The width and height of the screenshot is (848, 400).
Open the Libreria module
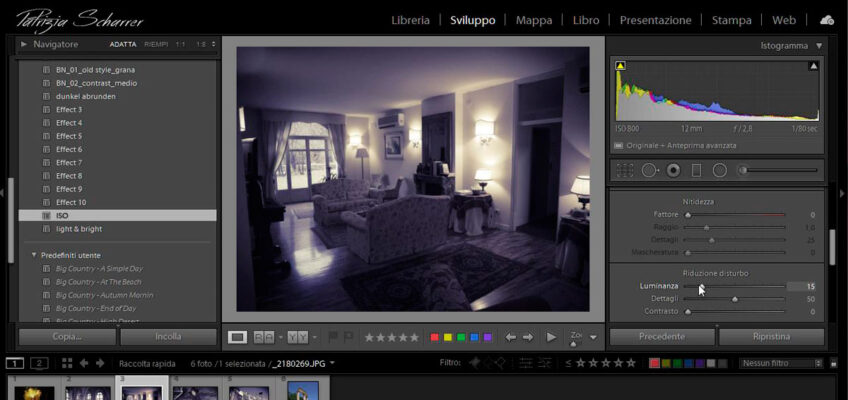click(x=410, y=21)
